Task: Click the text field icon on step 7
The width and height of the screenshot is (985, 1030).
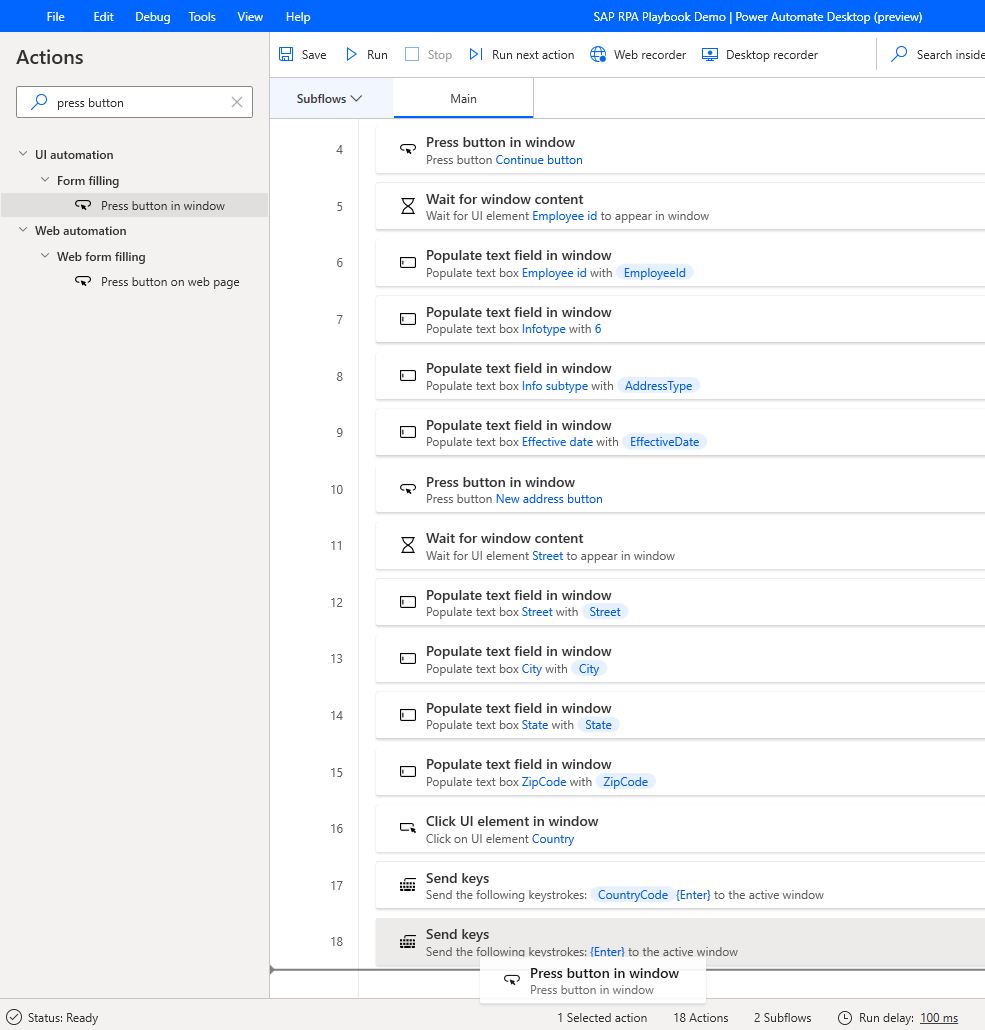Action: click(x=408, y=319)
